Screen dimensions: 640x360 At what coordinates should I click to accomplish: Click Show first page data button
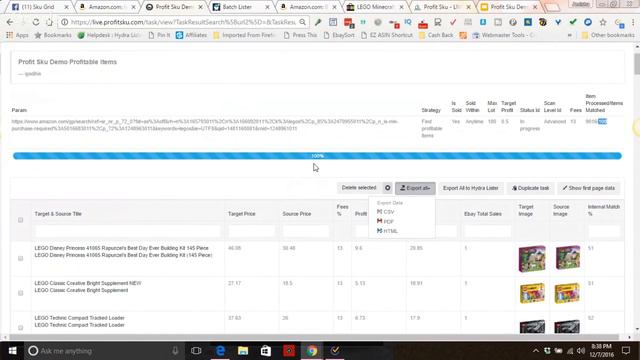[589, 188]
